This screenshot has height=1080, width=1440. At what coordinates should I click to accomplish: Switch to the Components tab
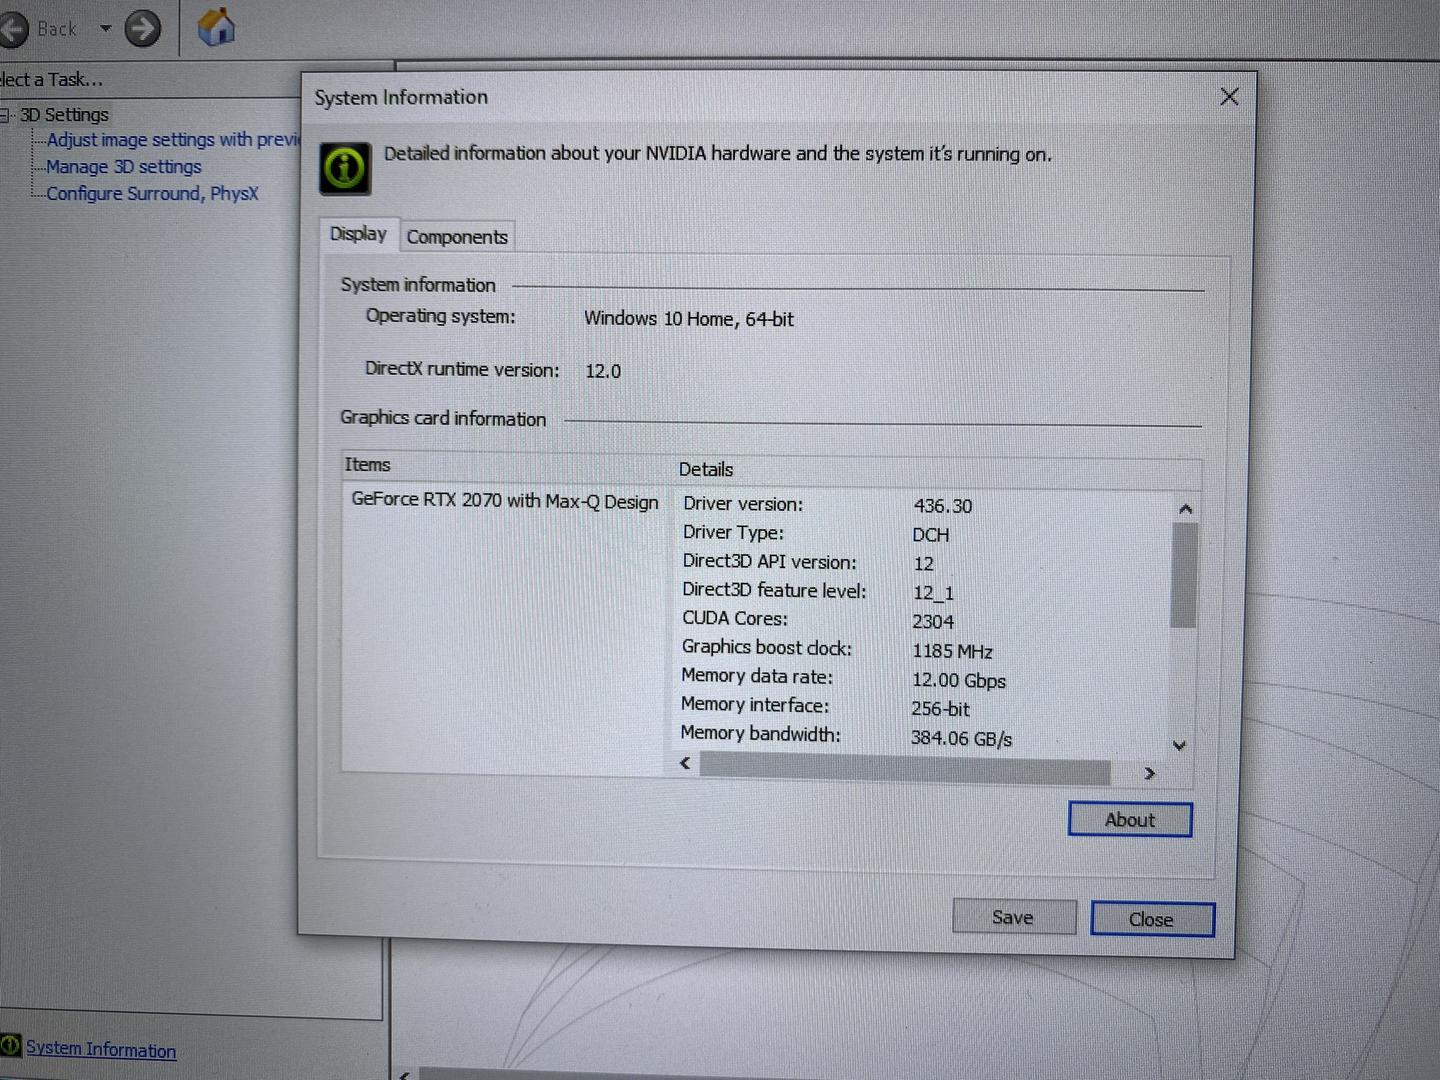457,237
